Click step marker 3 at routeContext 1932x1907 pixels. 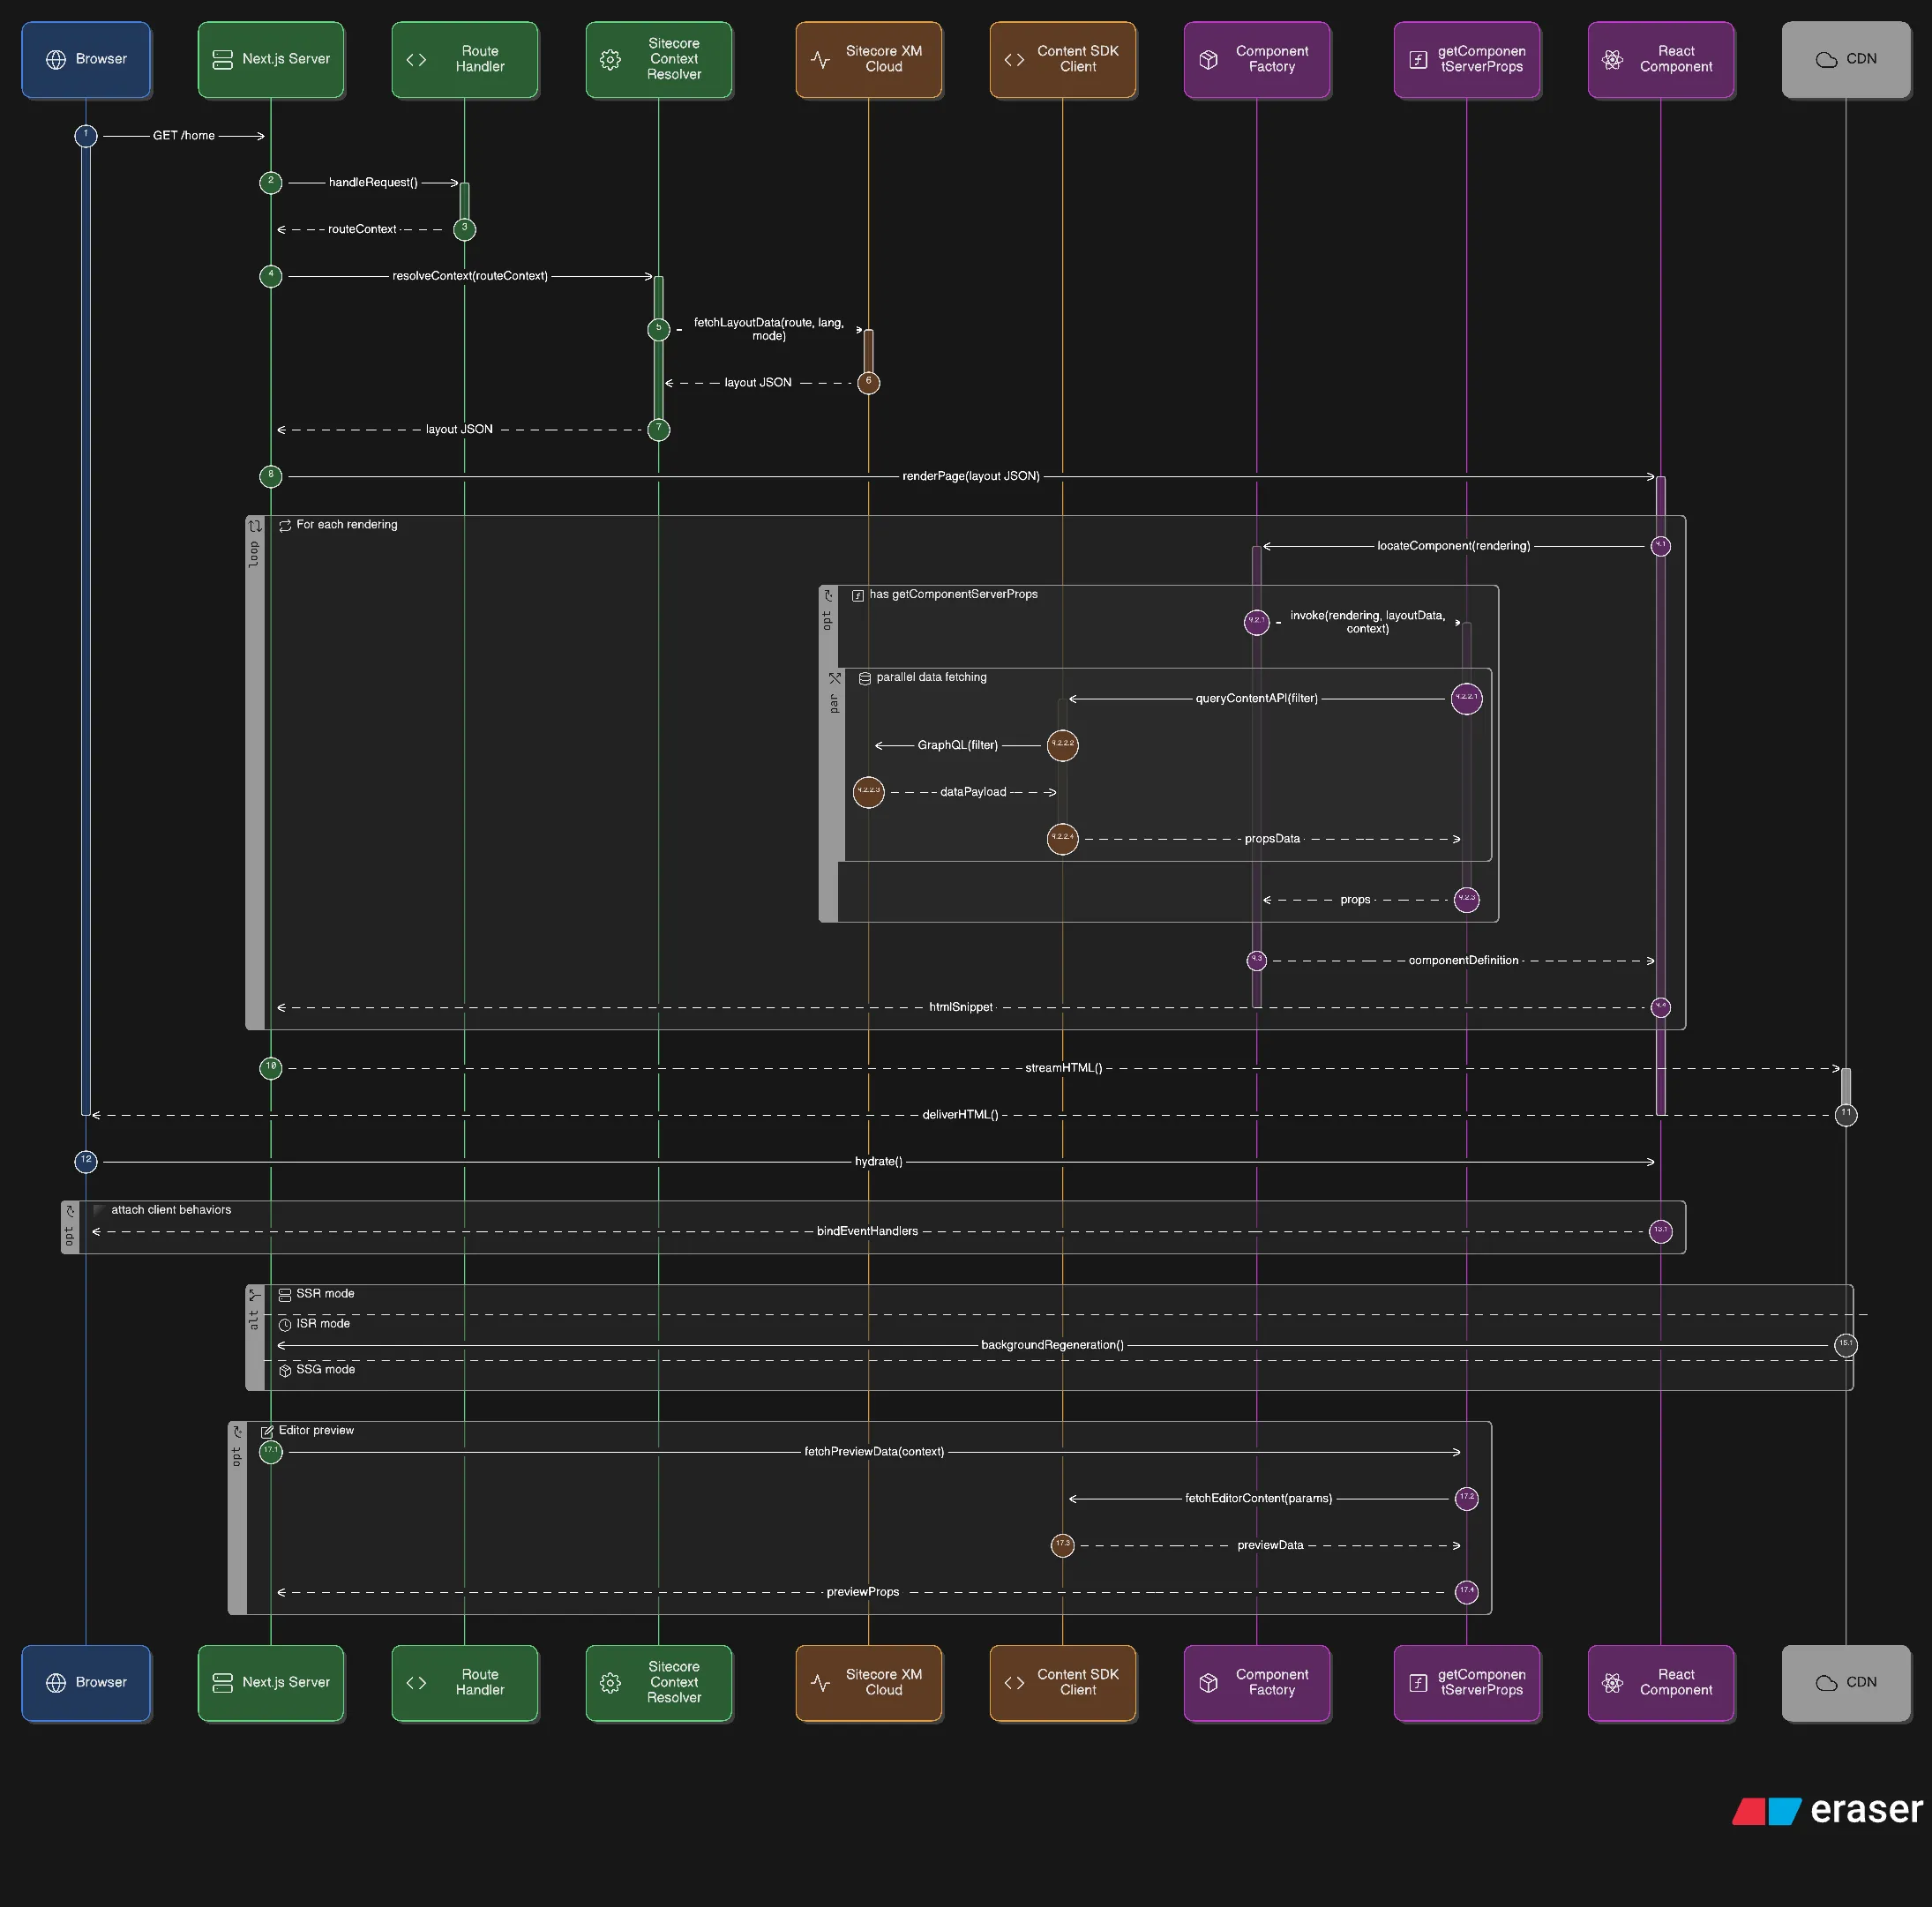click(x=465, y=230)
